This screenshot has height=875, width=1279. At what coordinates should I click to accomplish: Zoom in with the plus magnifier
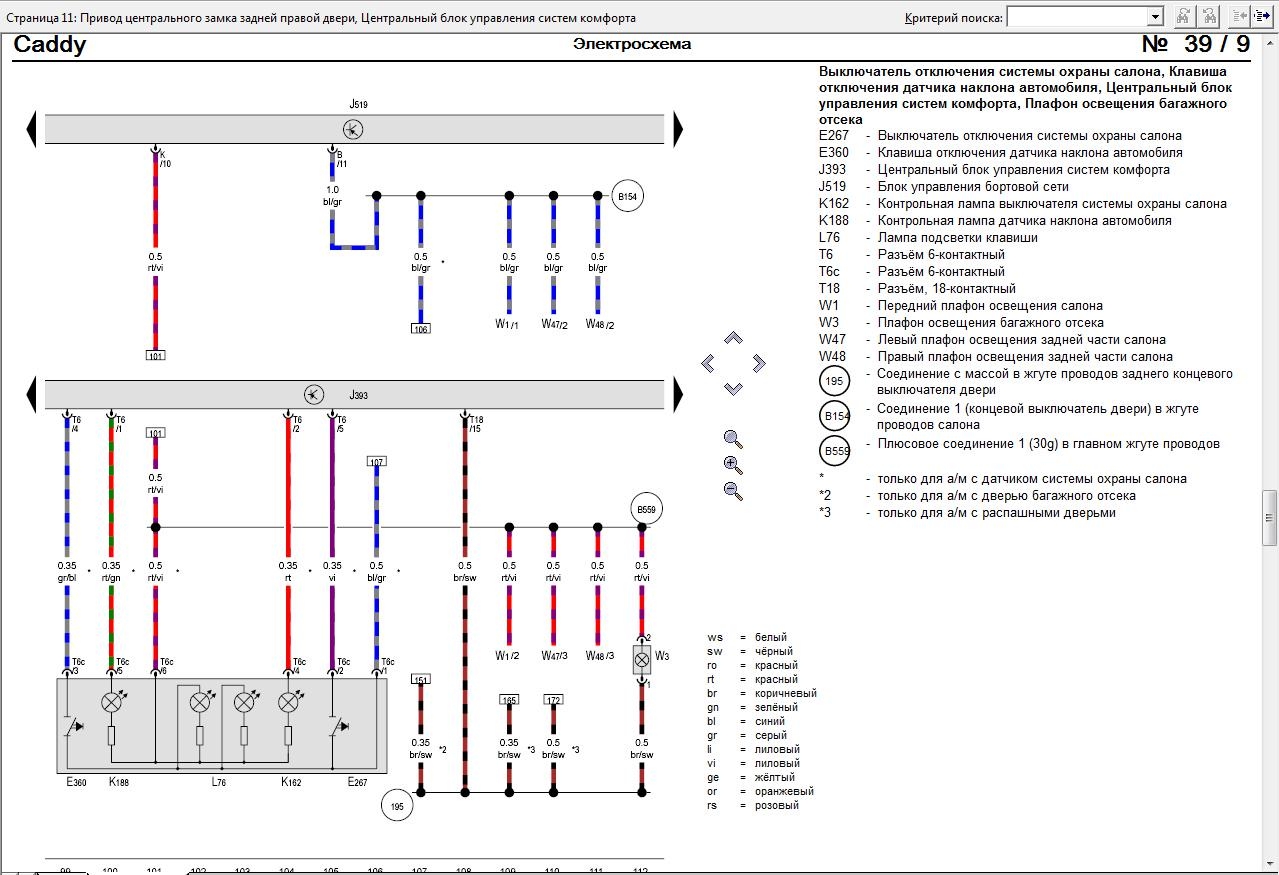(x=733, y=465)
